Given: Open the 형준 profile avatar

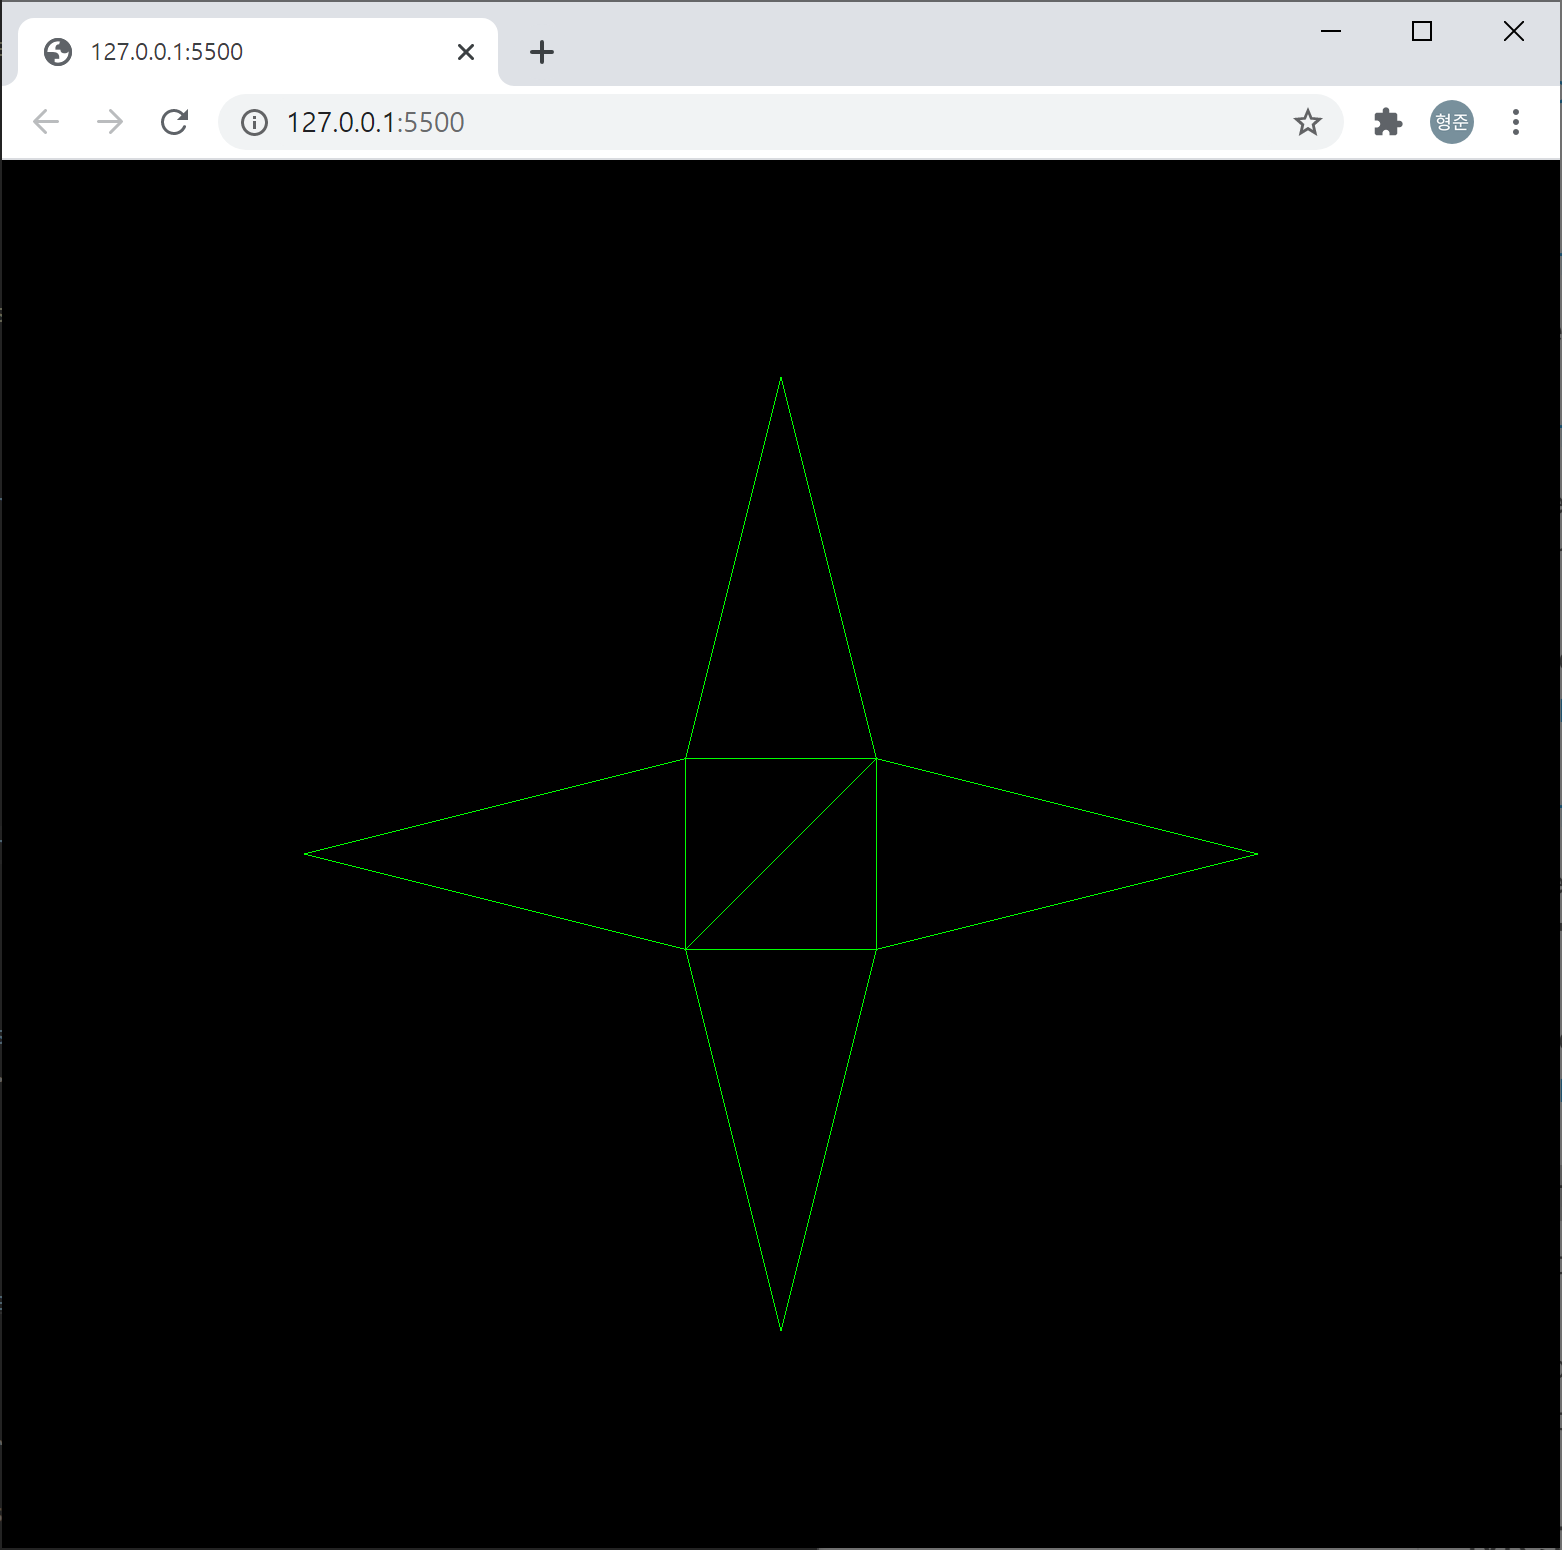Looking at the screenshot, I should coord(1451,122).
